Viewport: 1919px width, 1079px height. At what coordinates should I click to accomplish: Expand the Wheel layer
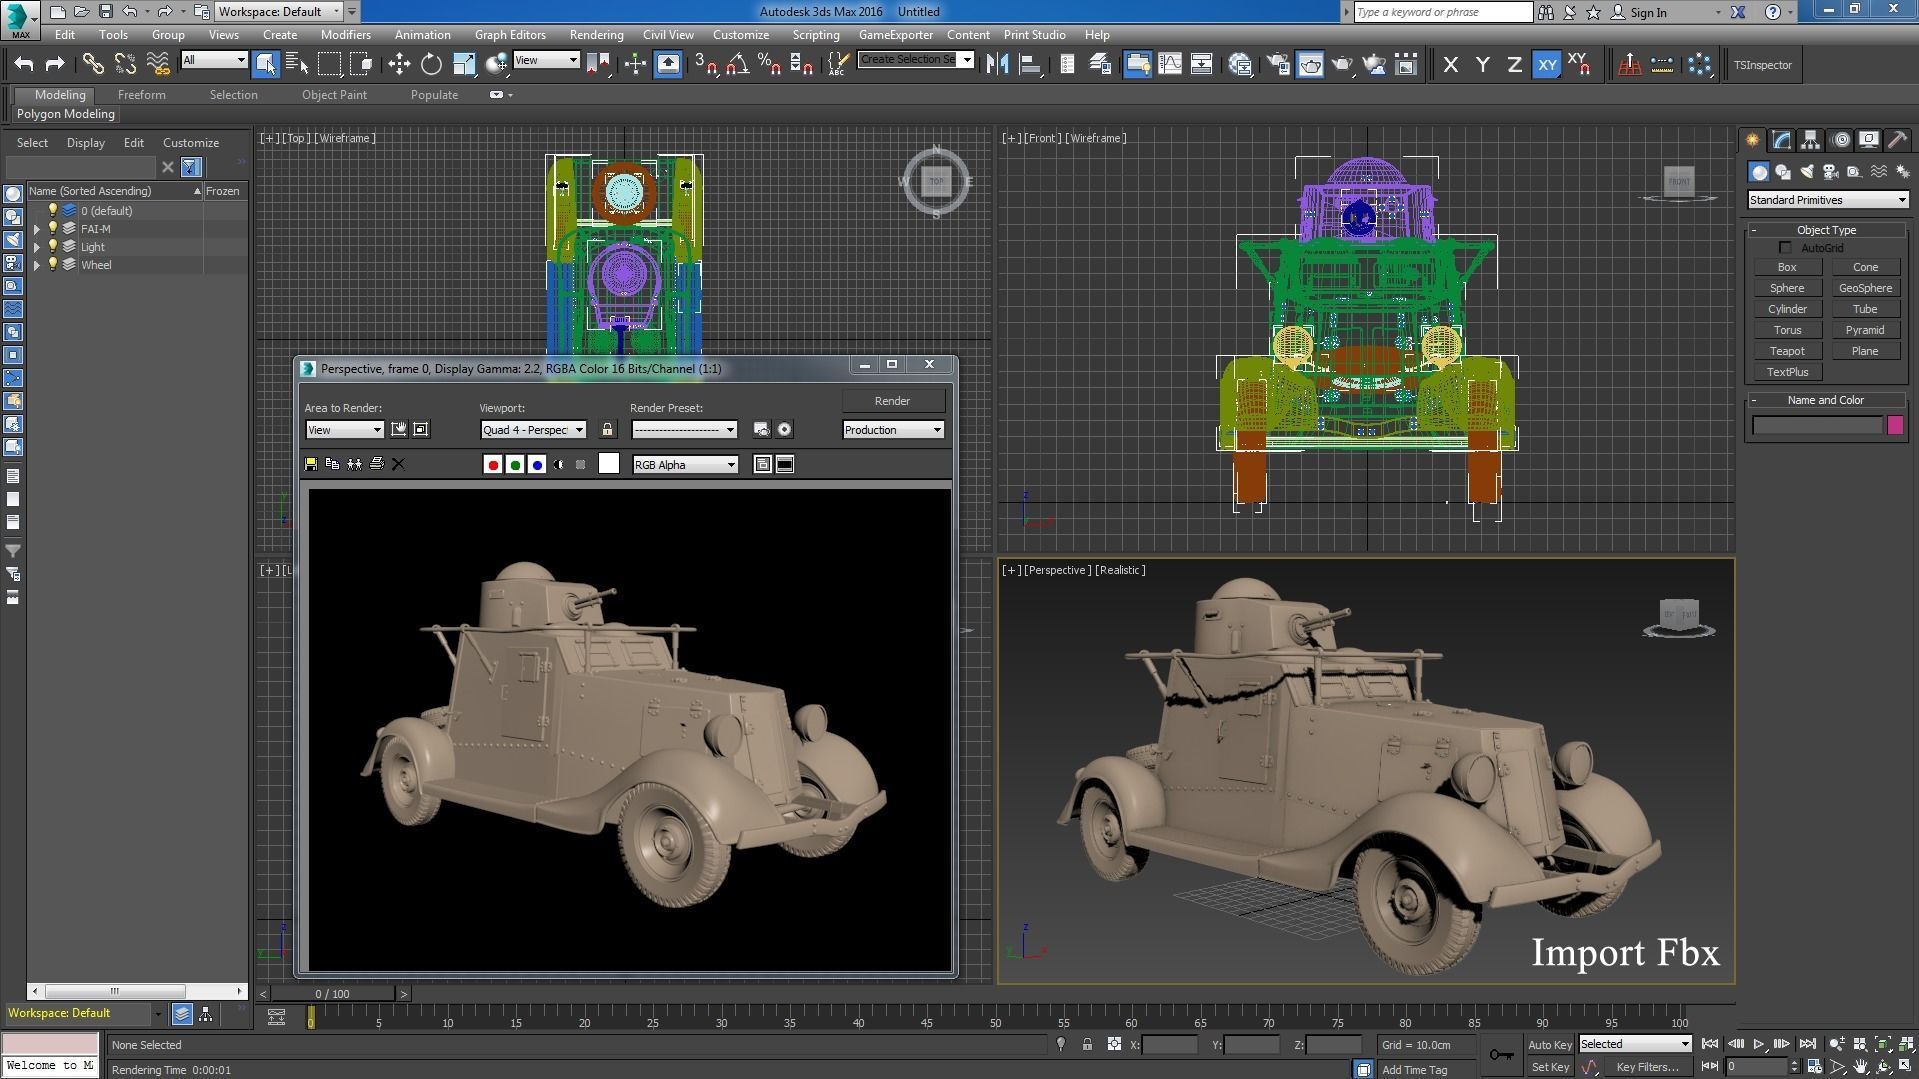pos(37,265)
